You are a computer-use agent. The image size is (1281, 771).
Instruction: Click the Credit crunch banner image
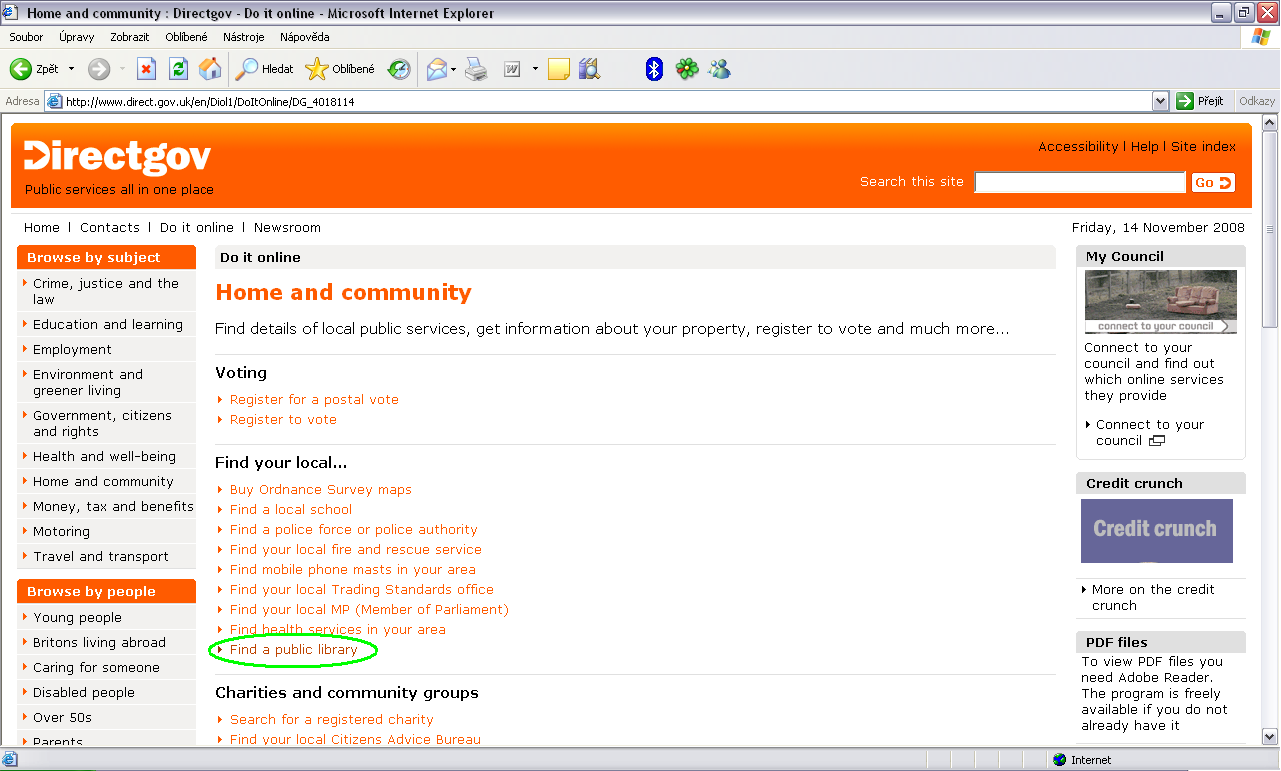(x=1157, y=531)
